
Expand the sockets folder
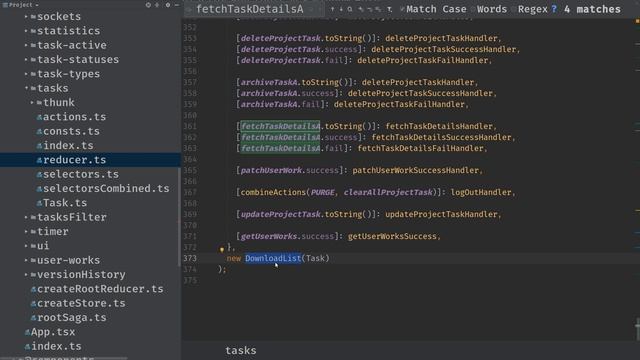[x=26, y=17]
